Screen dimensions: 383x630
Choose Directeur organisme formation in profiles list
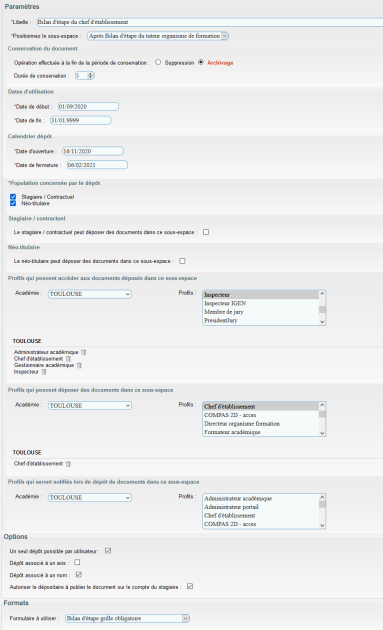coord(261,423)
